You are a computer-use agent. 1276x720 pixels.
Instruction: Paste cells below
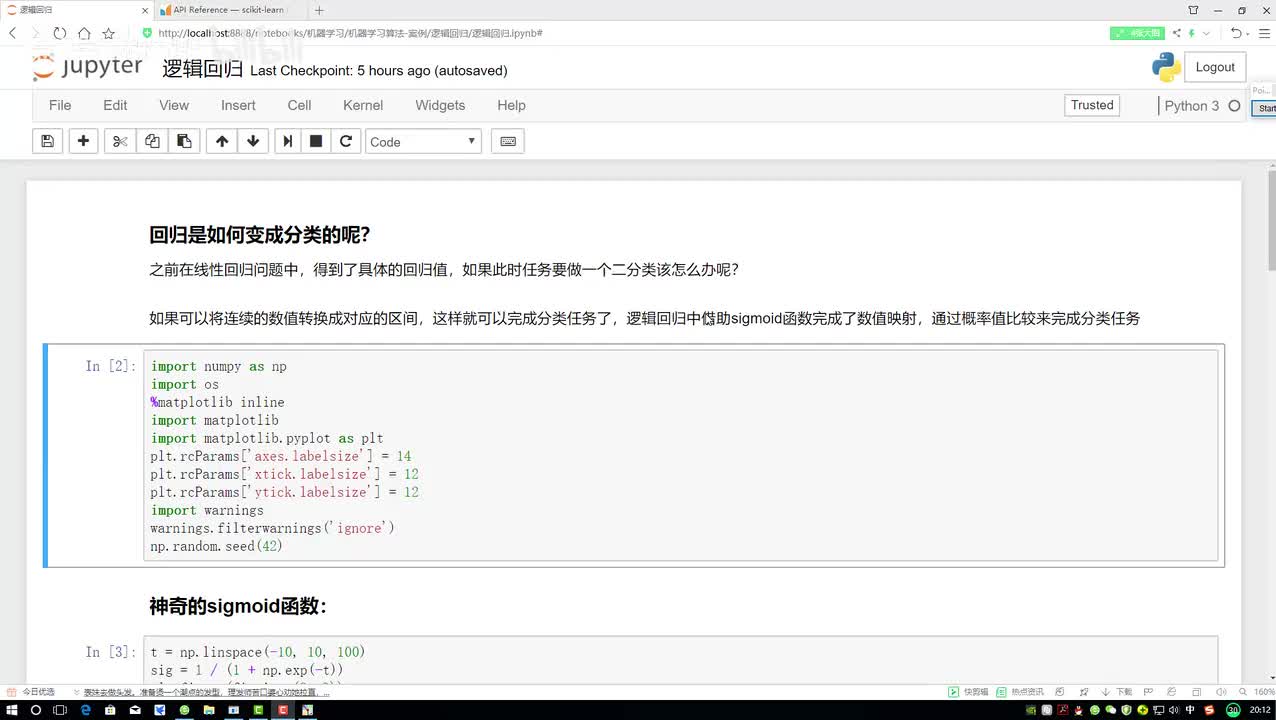(184, 141)
